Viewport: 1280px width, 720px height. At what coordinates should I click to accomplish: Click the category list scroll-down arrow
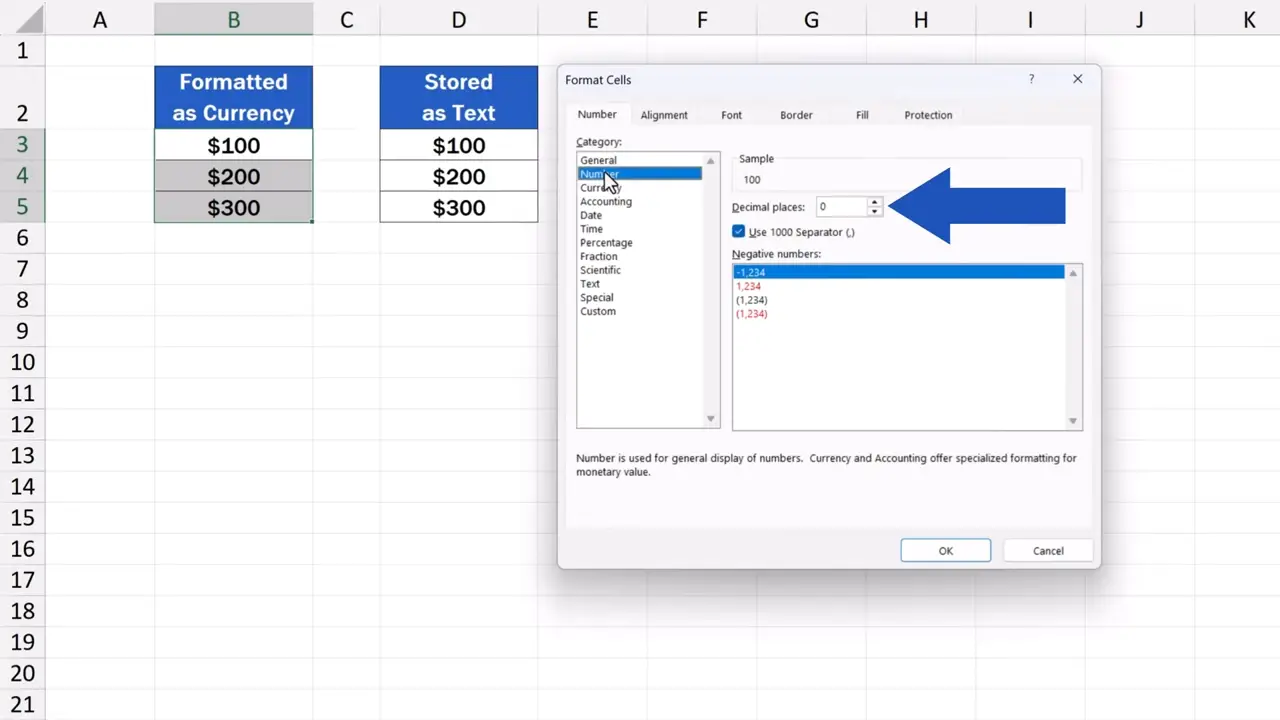point(710,418)
